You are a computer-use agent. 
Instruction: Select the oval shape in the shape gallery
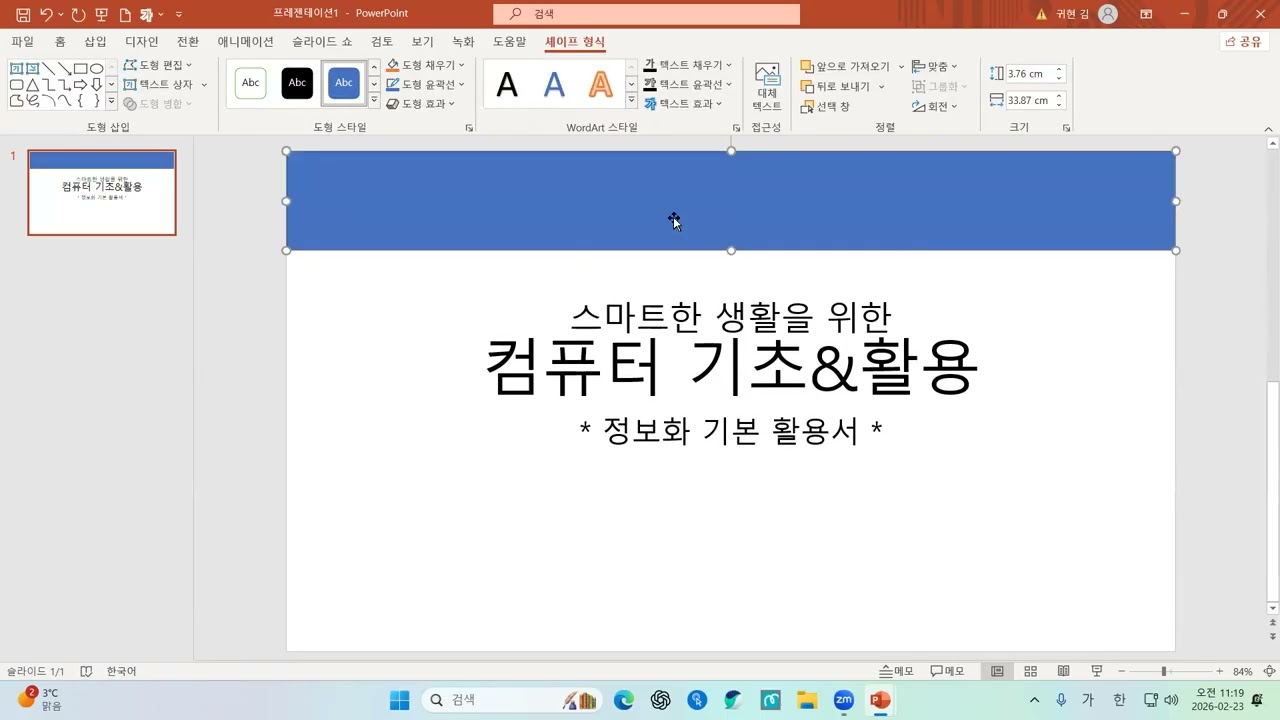tap(97, 69)
